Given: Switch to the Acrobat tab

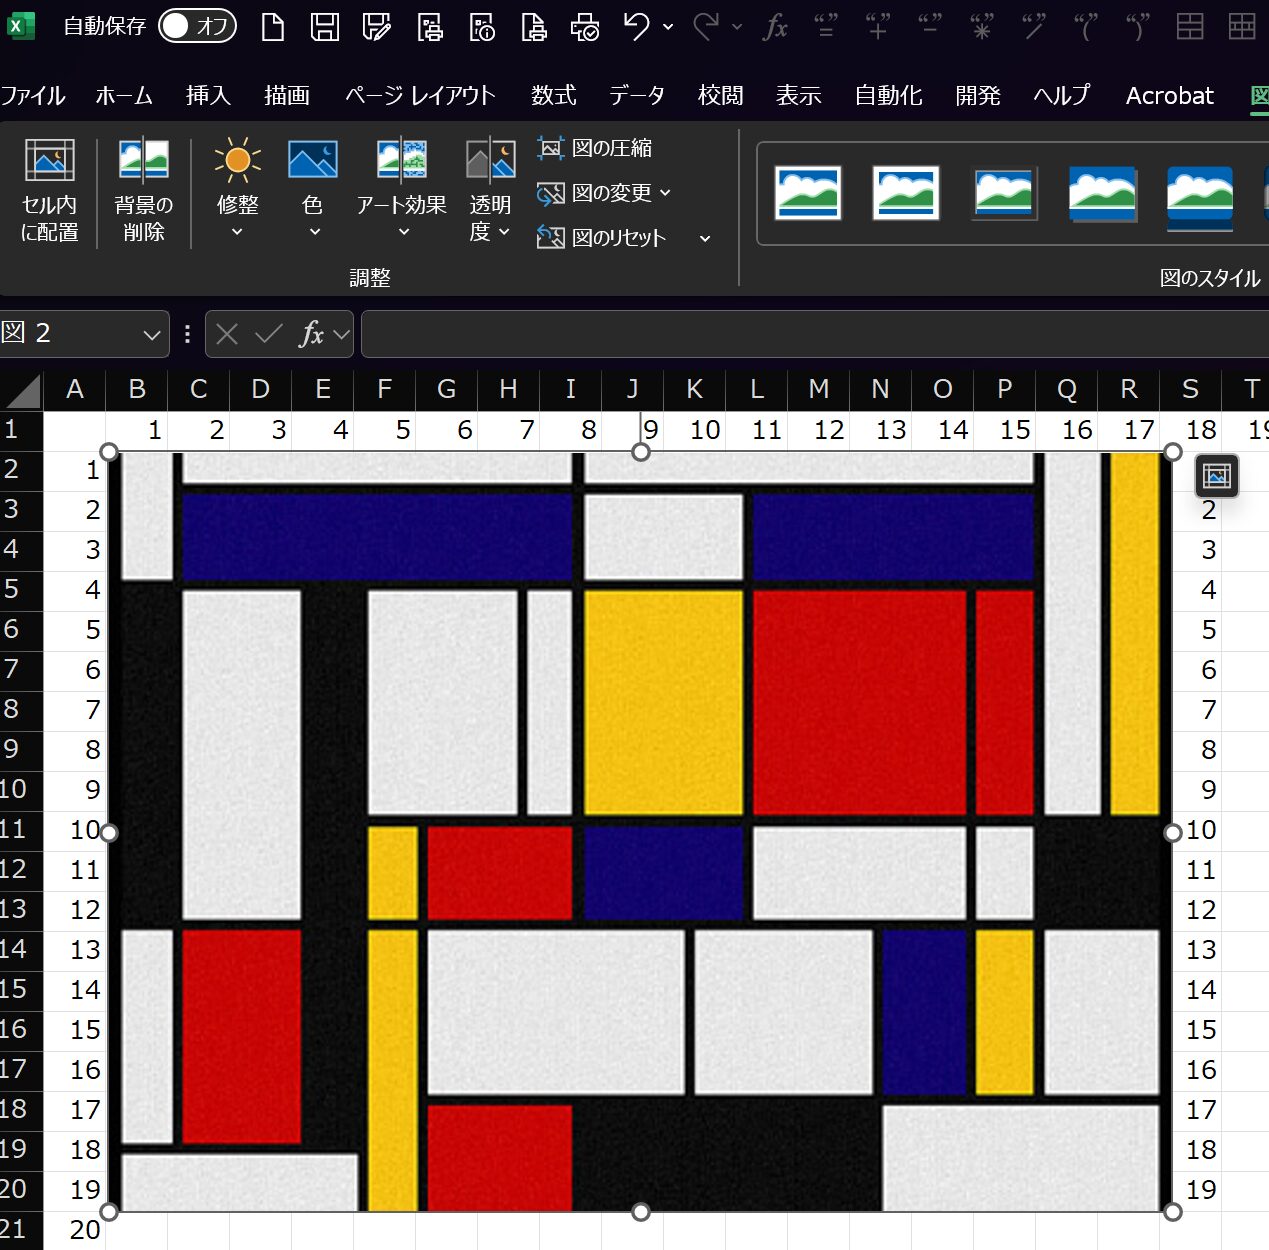Looking at the screenshot, I should pyautogui.click(x=1169, y=96).
